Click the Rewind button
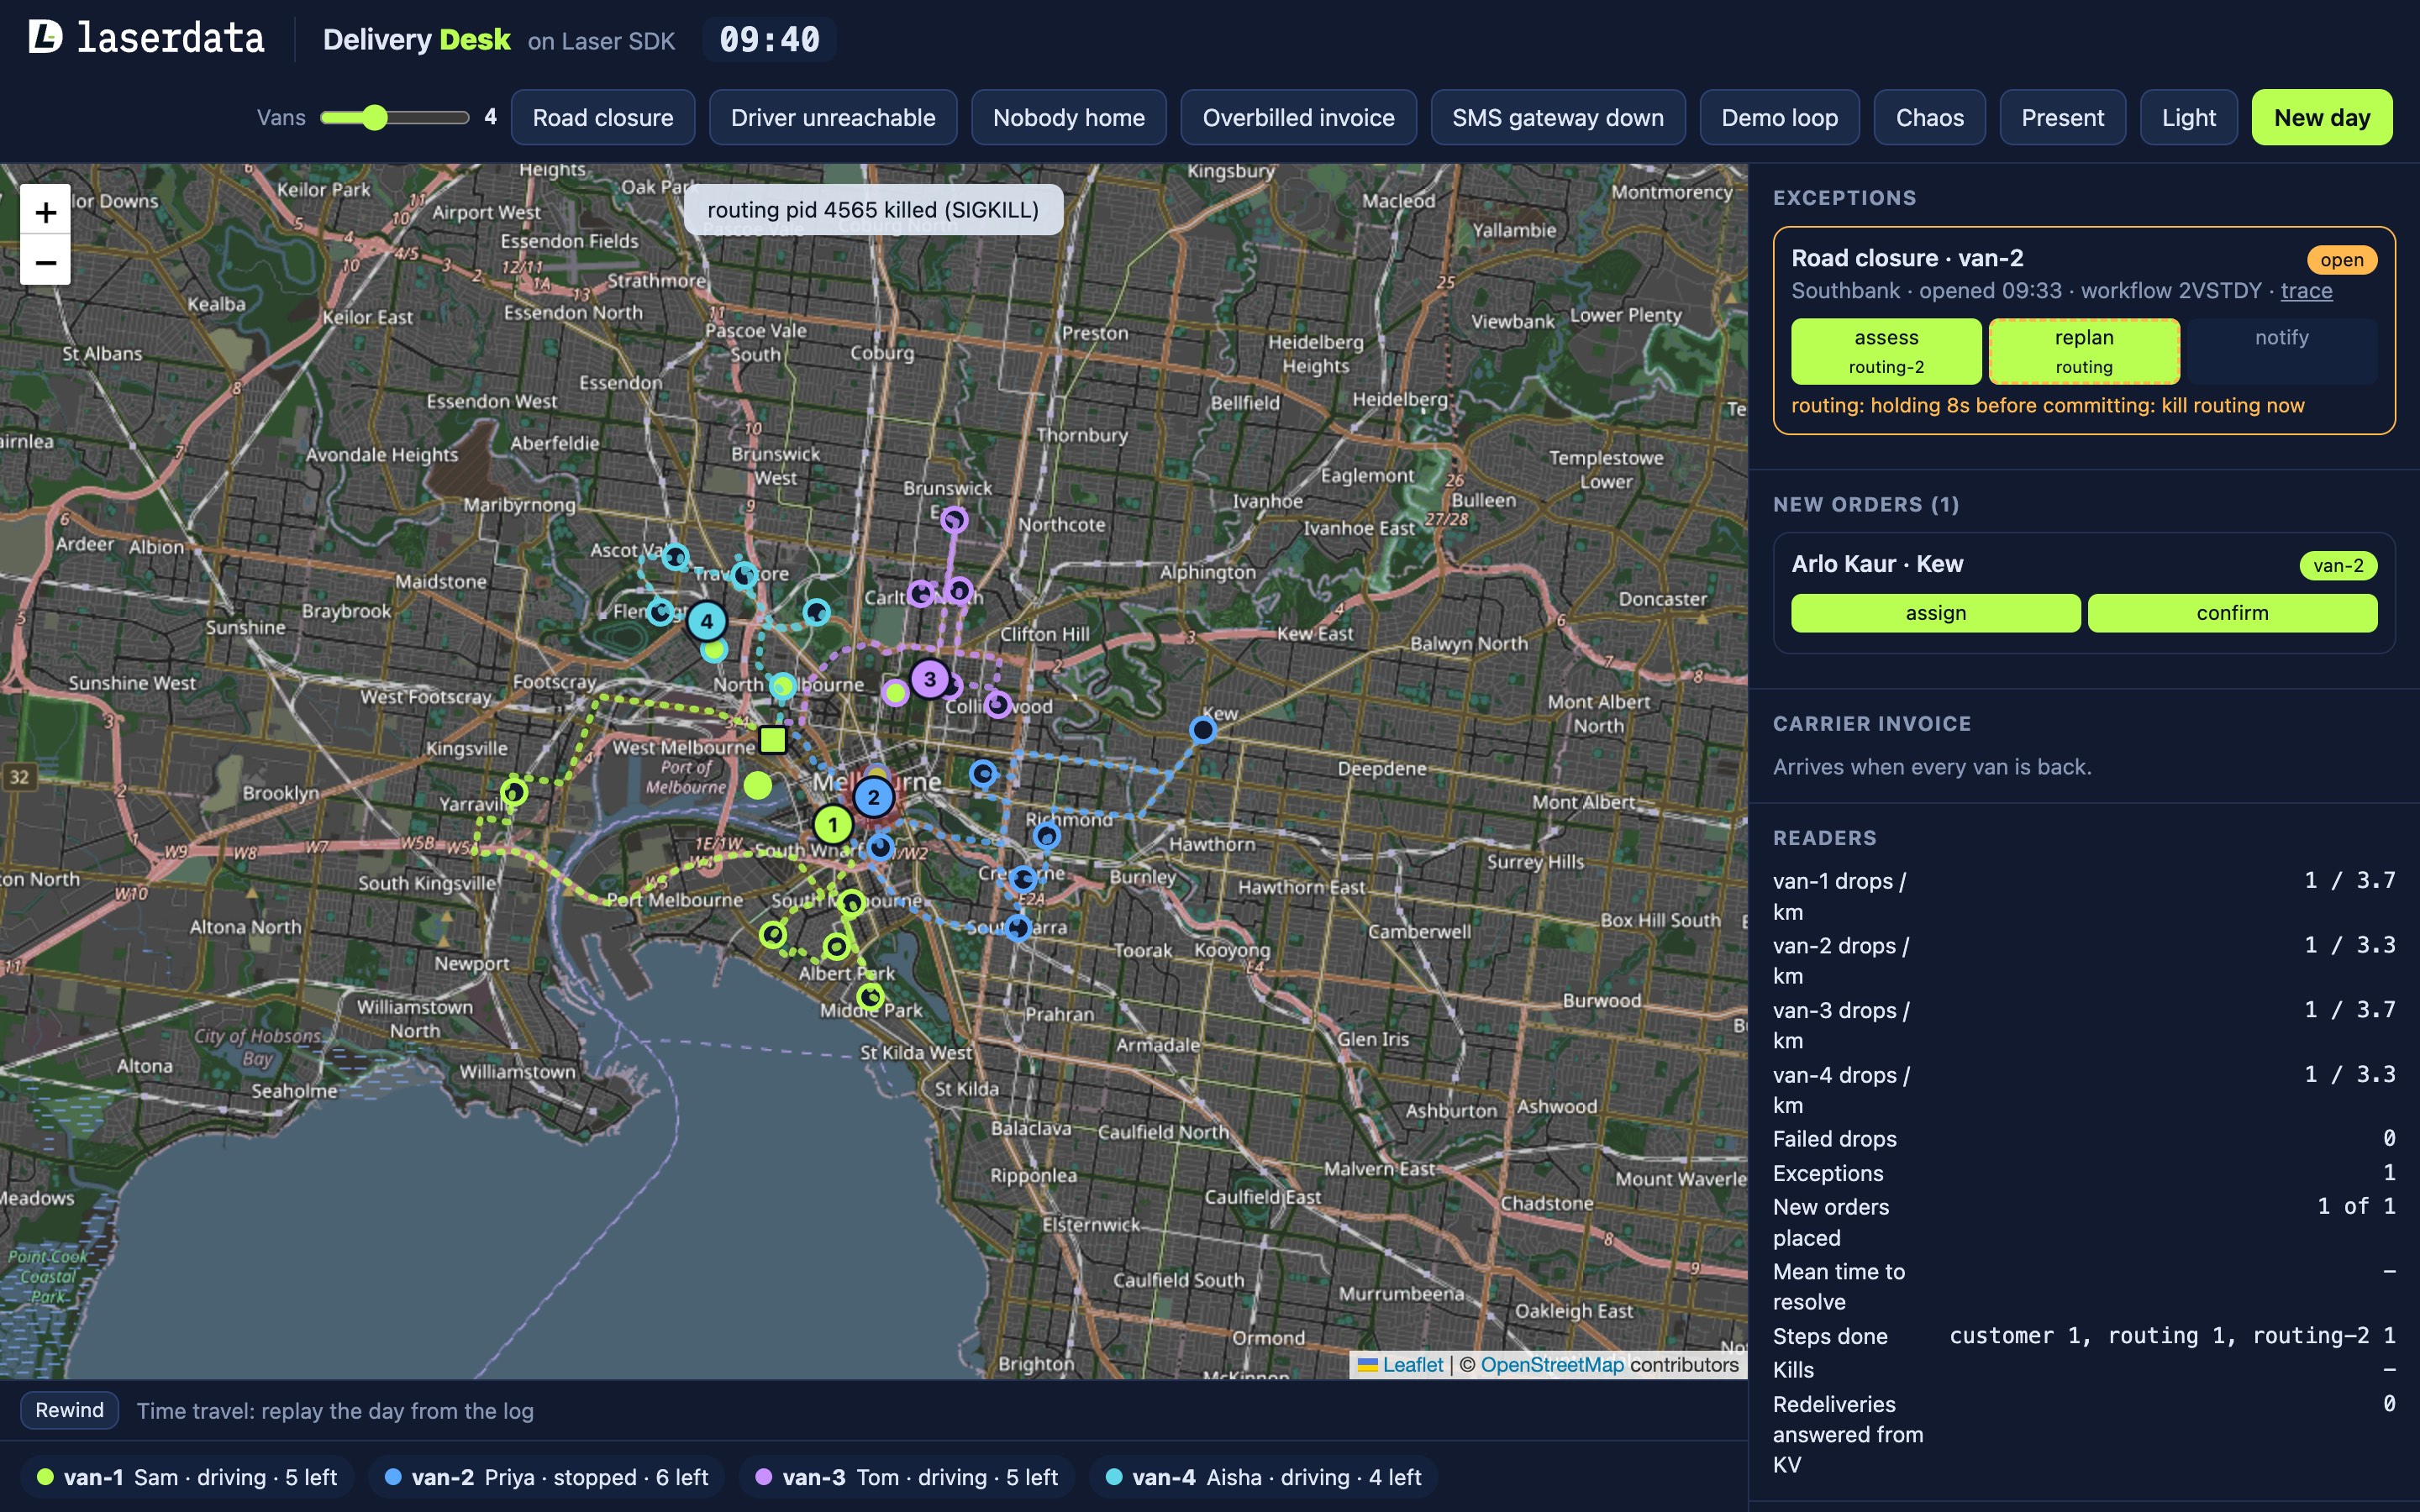 pos(69,1410)
